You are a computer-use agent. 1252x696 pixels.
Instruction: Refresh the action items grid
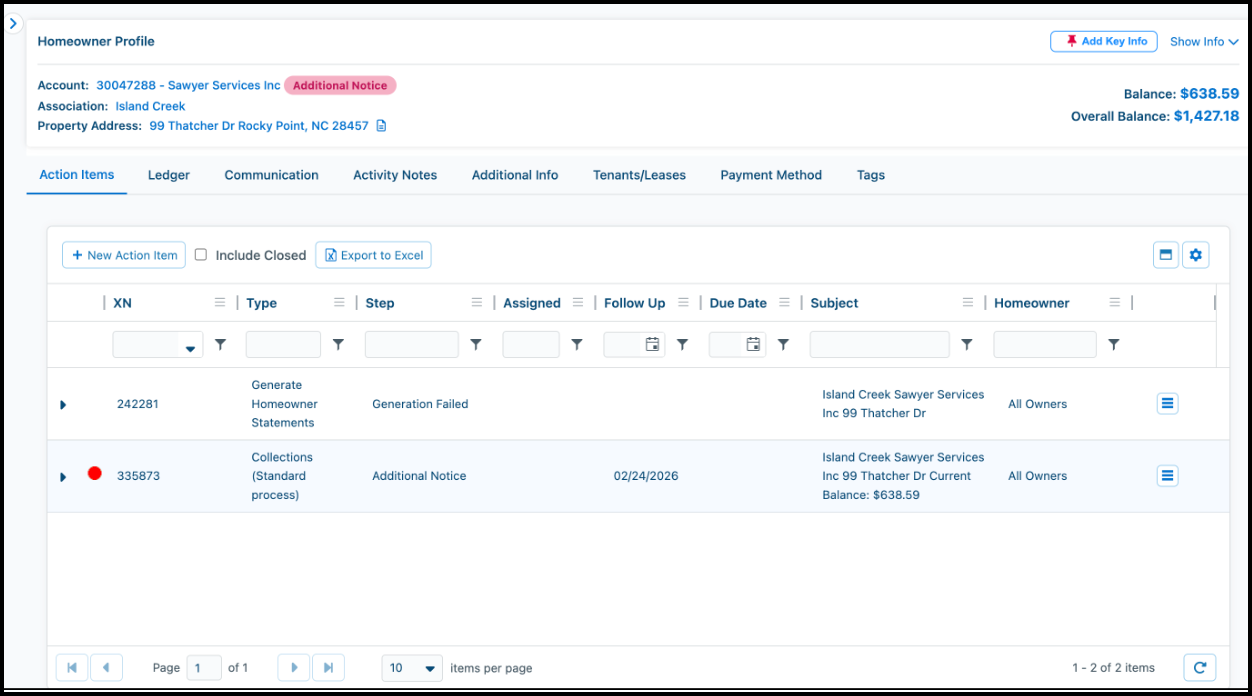coord(1199,667)
